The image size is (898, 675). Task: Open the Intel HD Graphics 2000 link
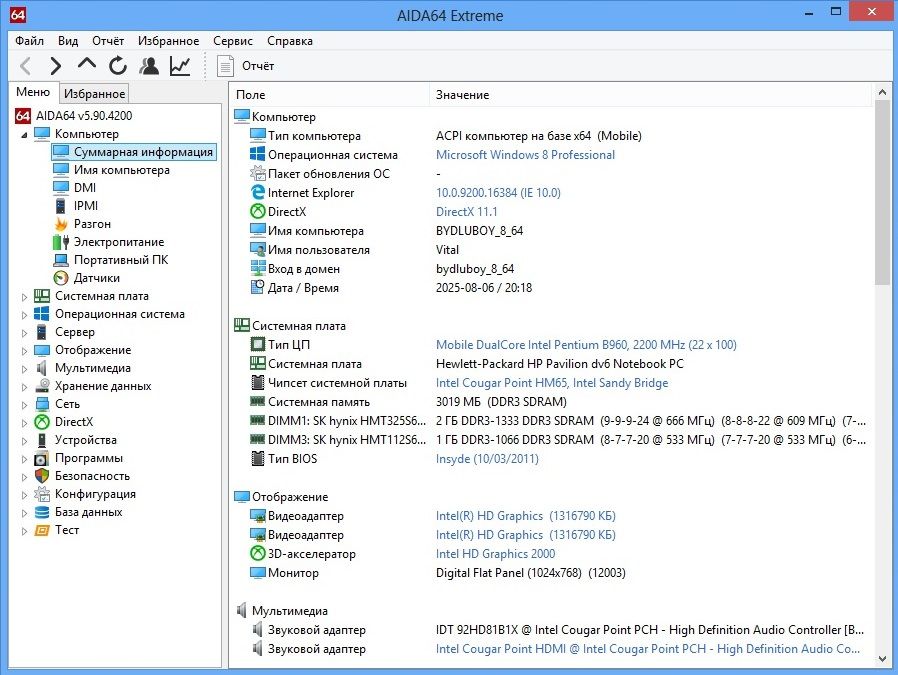495,554
